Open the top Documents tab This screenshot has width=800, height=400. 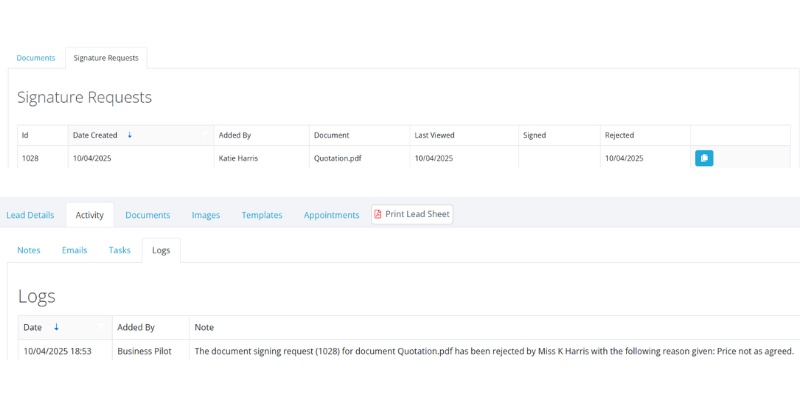click(x=36, y=58)
